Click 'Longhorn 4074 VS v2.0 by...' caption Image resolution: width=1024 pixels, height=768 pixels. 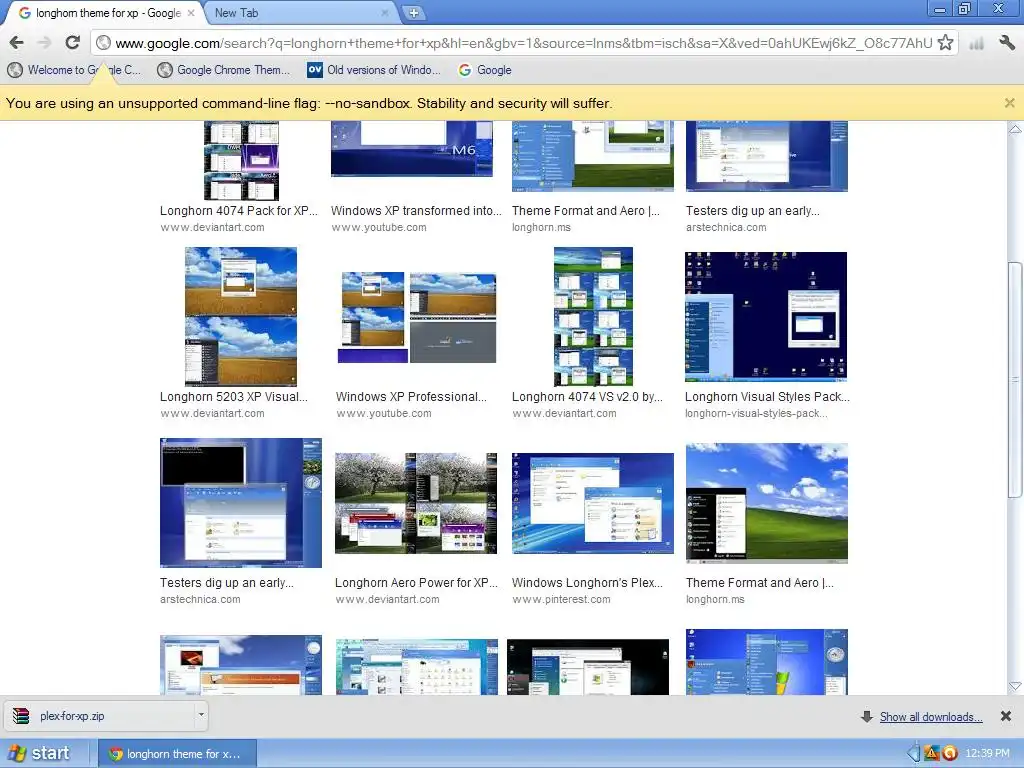coord(587,397)
